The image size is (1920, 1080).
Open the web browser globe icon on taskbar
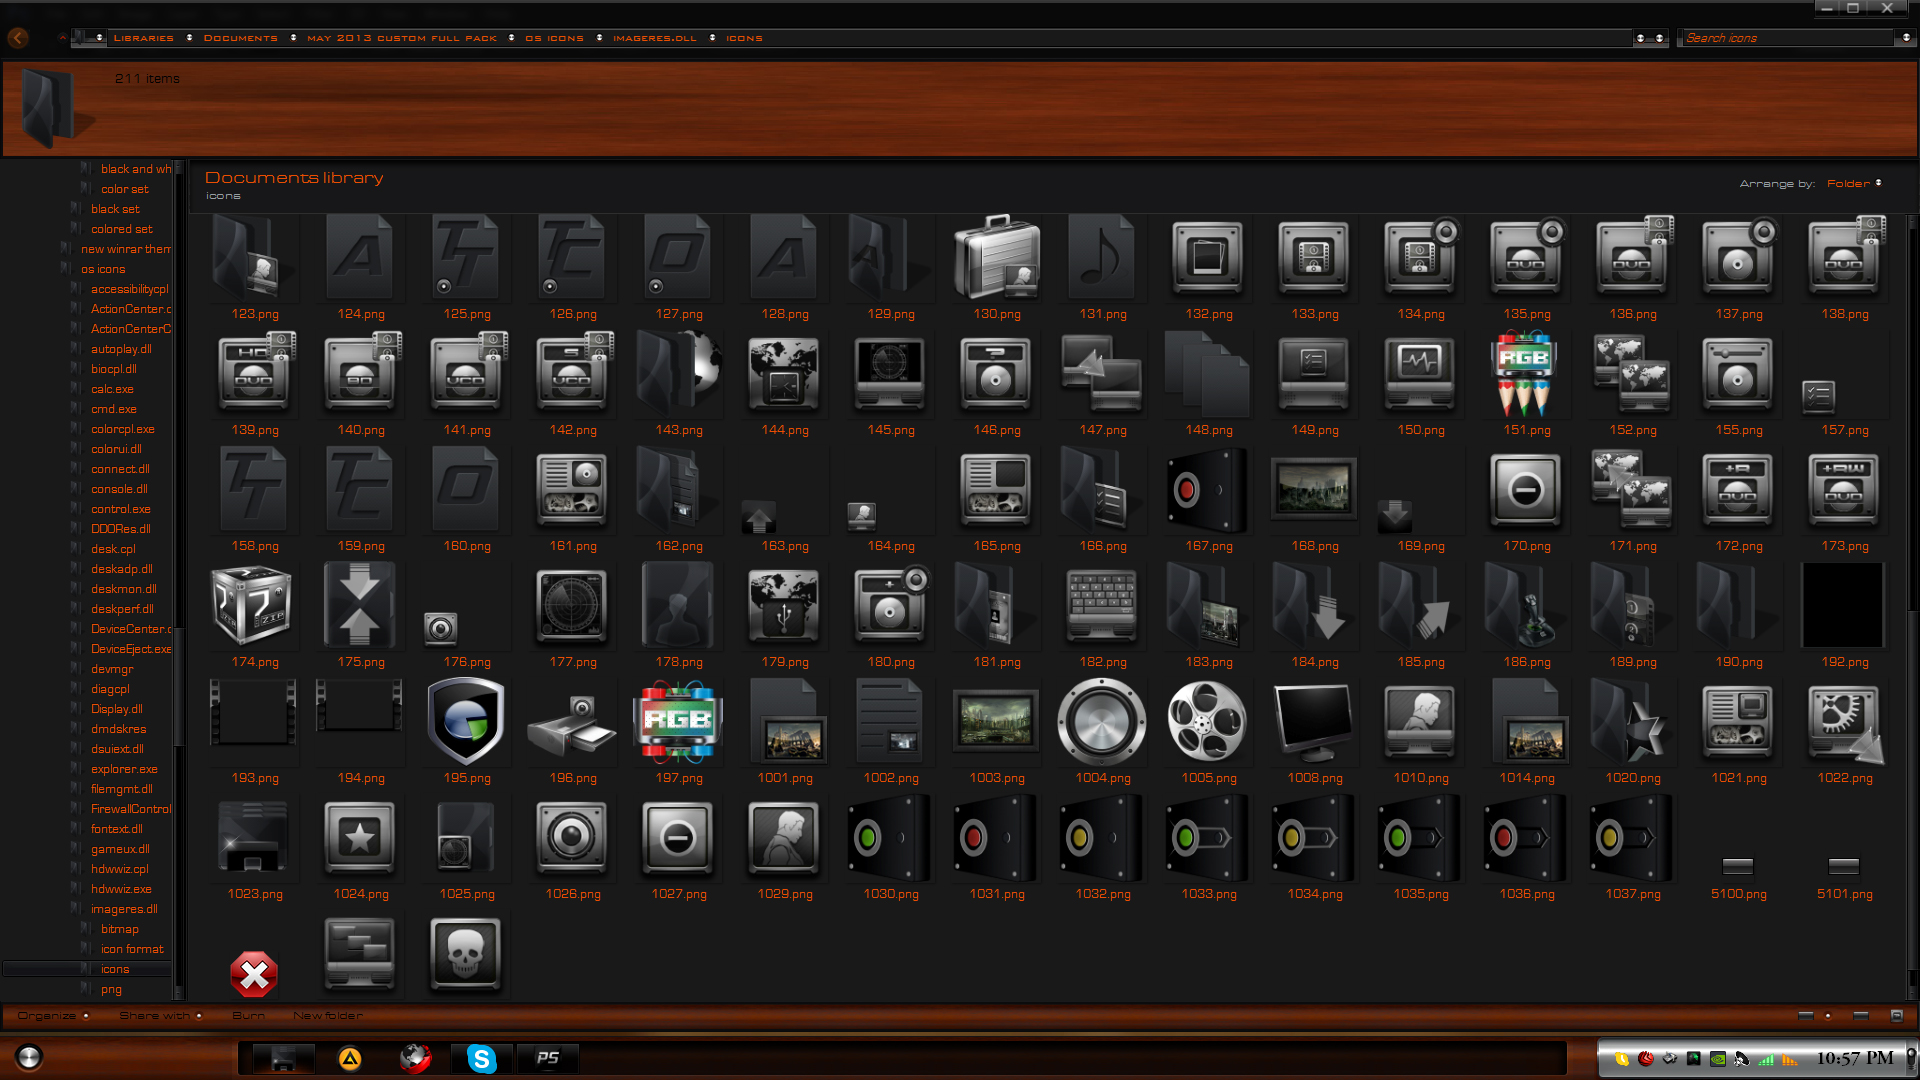click(415, 1057)
